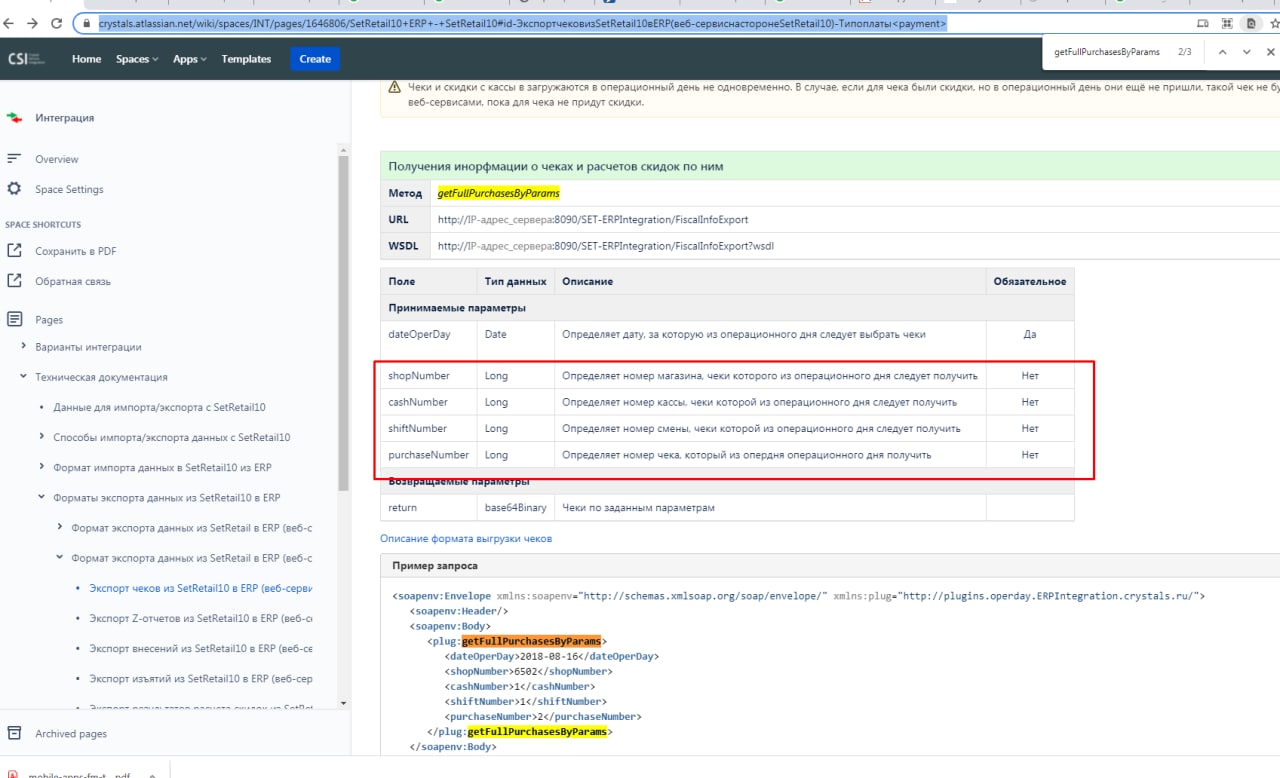Click the FiscalInfoExport?wsdl WSDL address

[x=606, y=245]
